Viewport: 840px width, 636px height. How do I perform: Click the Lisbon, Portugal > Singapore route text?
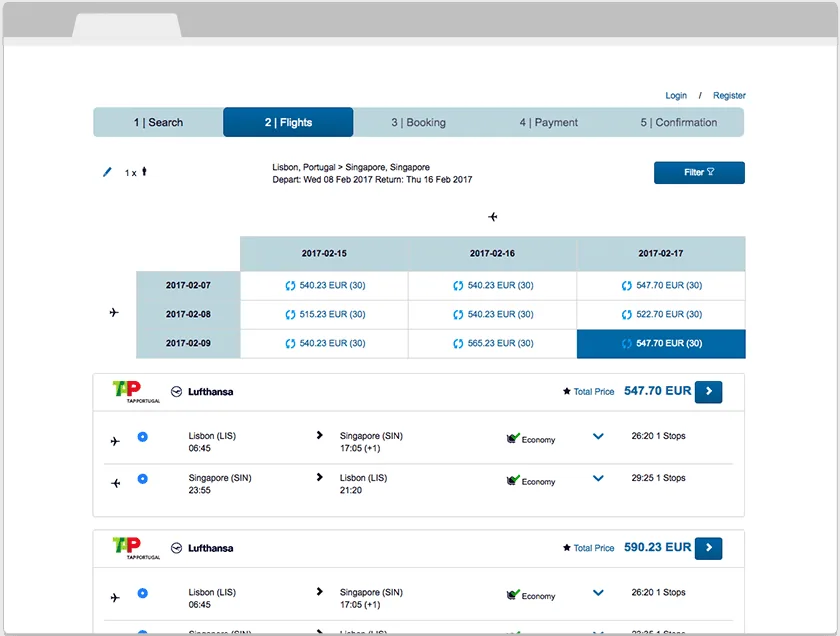click(351, 167)
